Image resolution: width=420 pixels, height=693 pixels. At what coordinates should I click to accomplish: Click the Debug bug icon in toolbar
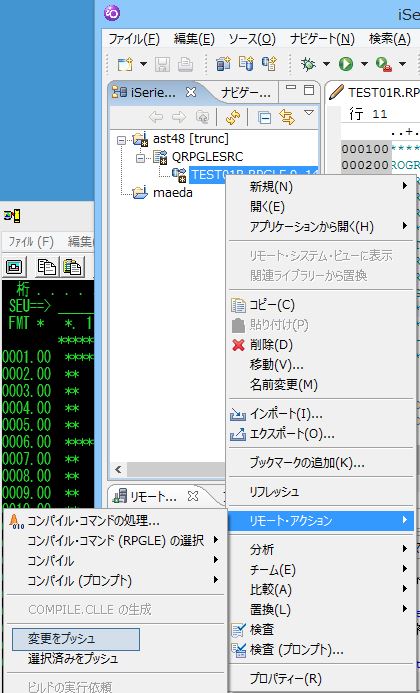click(308, 65)
